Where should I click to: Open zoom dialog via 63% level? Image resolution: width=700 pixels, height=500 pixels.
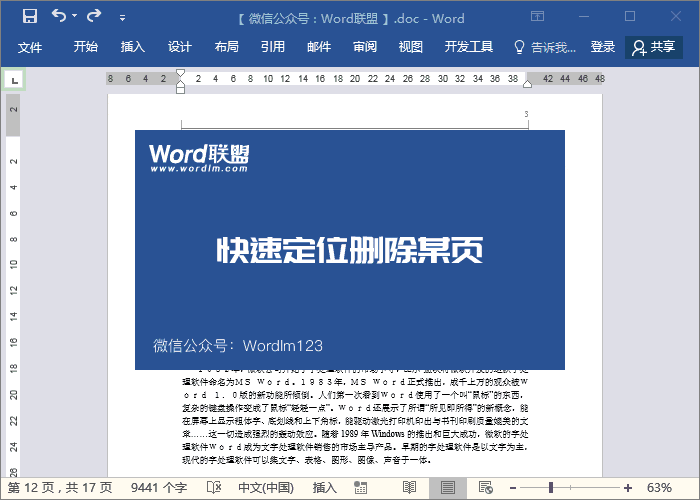659,488
